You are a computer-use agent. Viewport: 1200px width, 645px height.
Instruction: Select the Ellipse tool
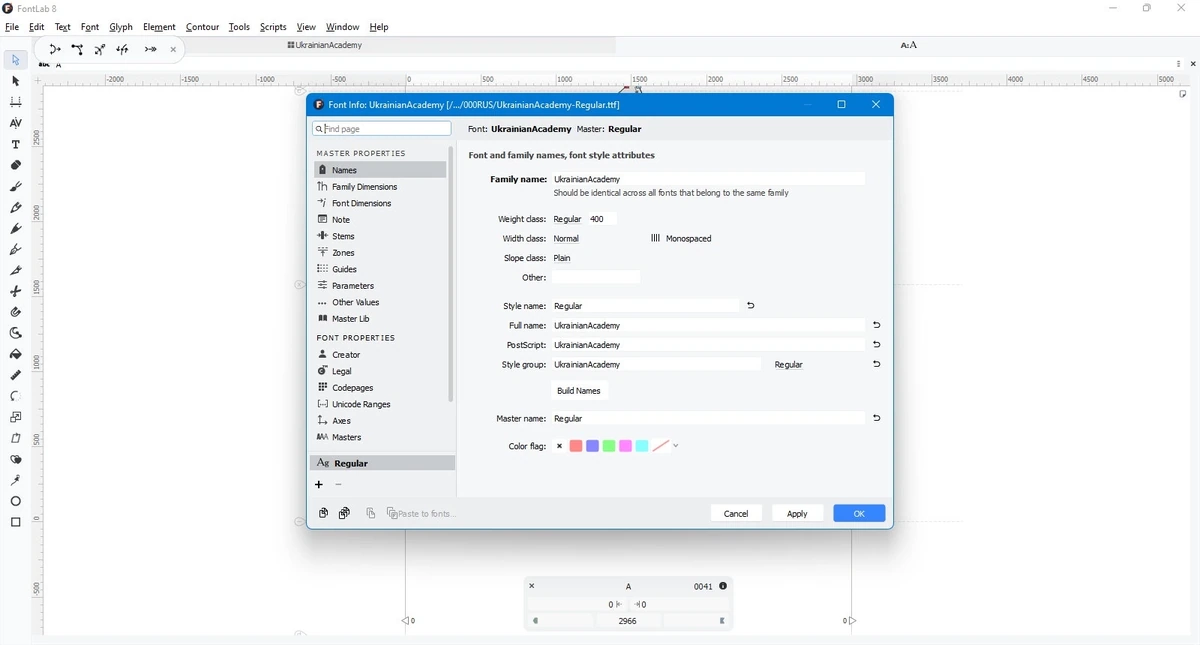(15, 501)
